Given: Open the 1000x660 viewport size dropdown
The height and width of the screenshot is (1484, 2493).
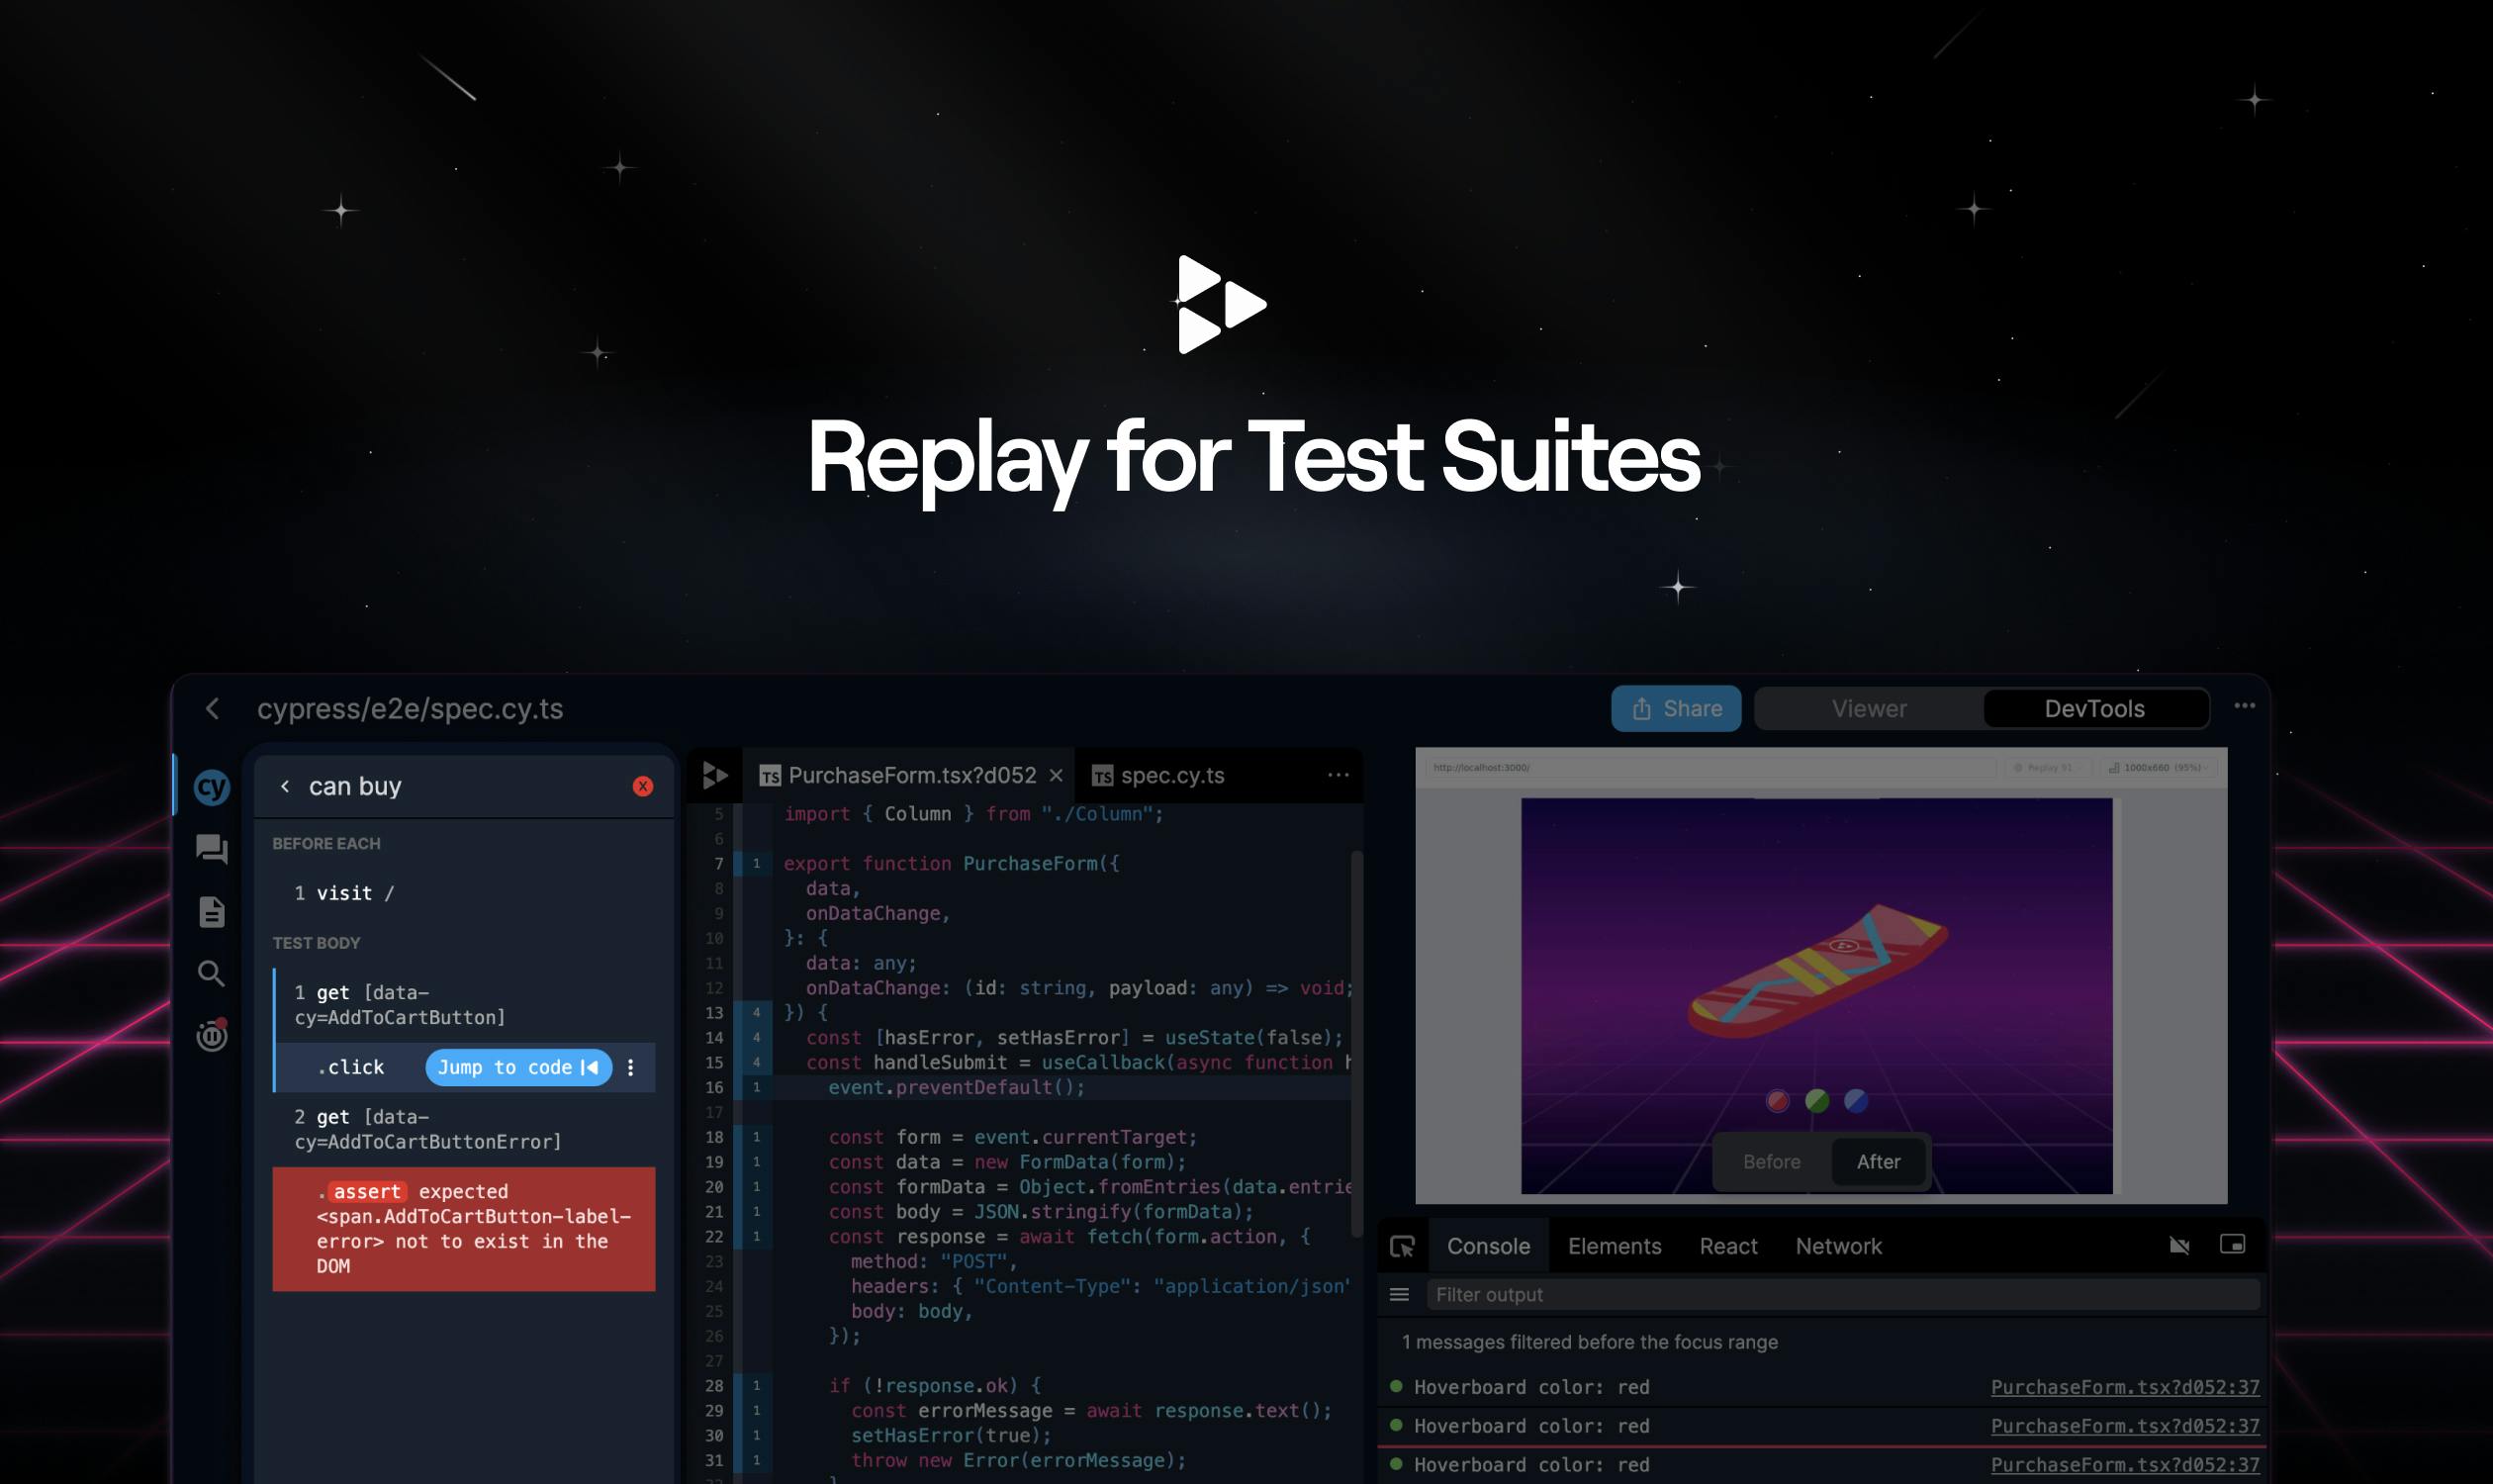Looking at the screenshot, I should 2157,768.
